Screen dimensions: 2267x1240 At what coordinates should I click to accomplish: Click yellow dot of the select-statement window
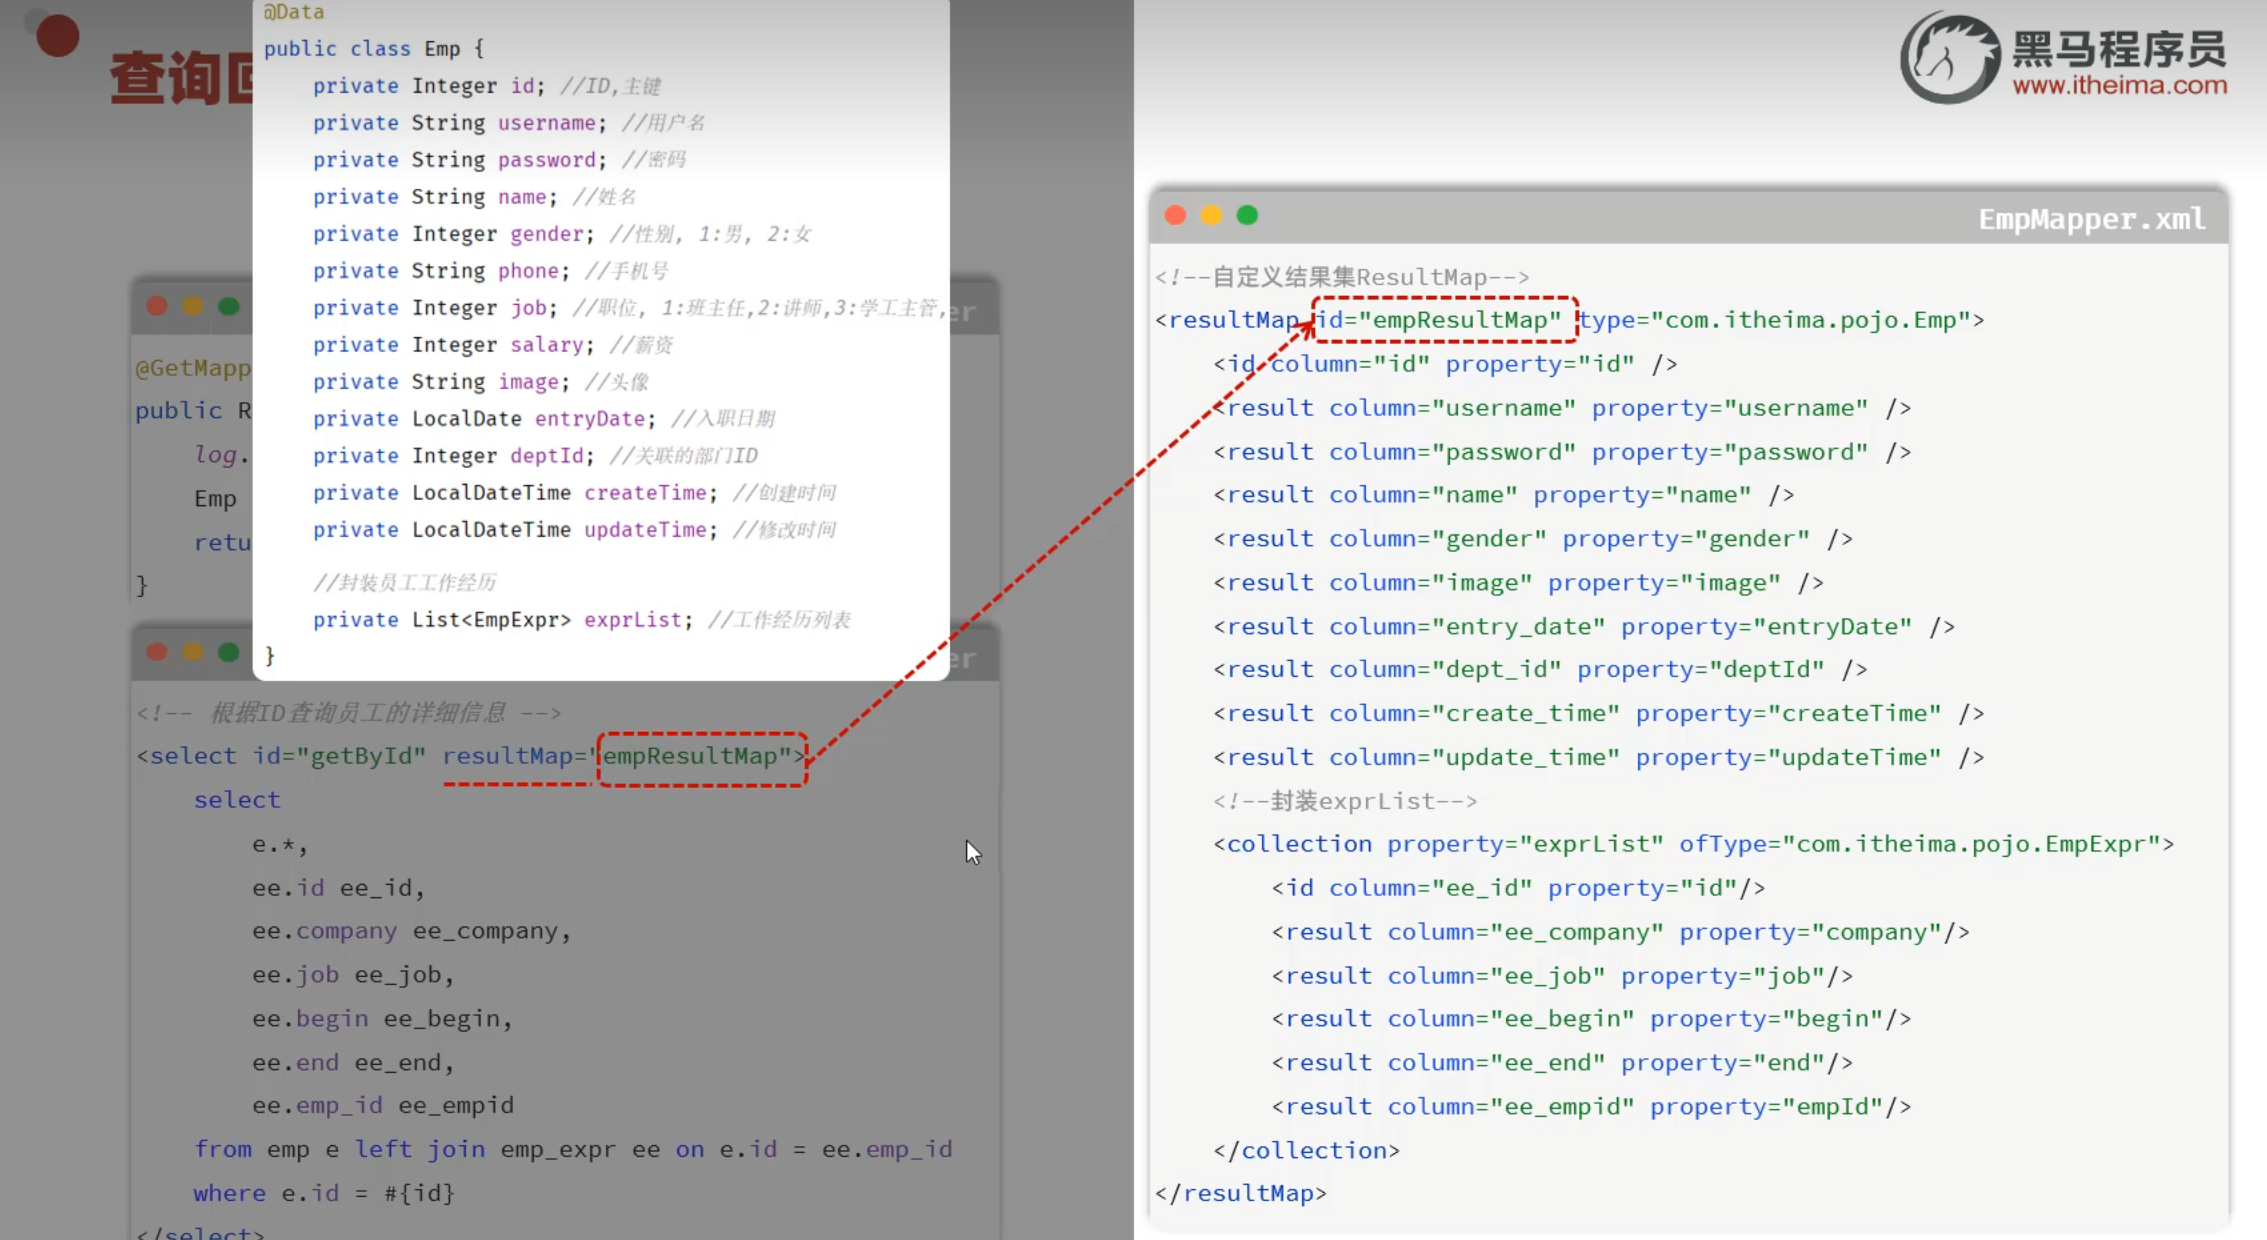coord(193,652)
